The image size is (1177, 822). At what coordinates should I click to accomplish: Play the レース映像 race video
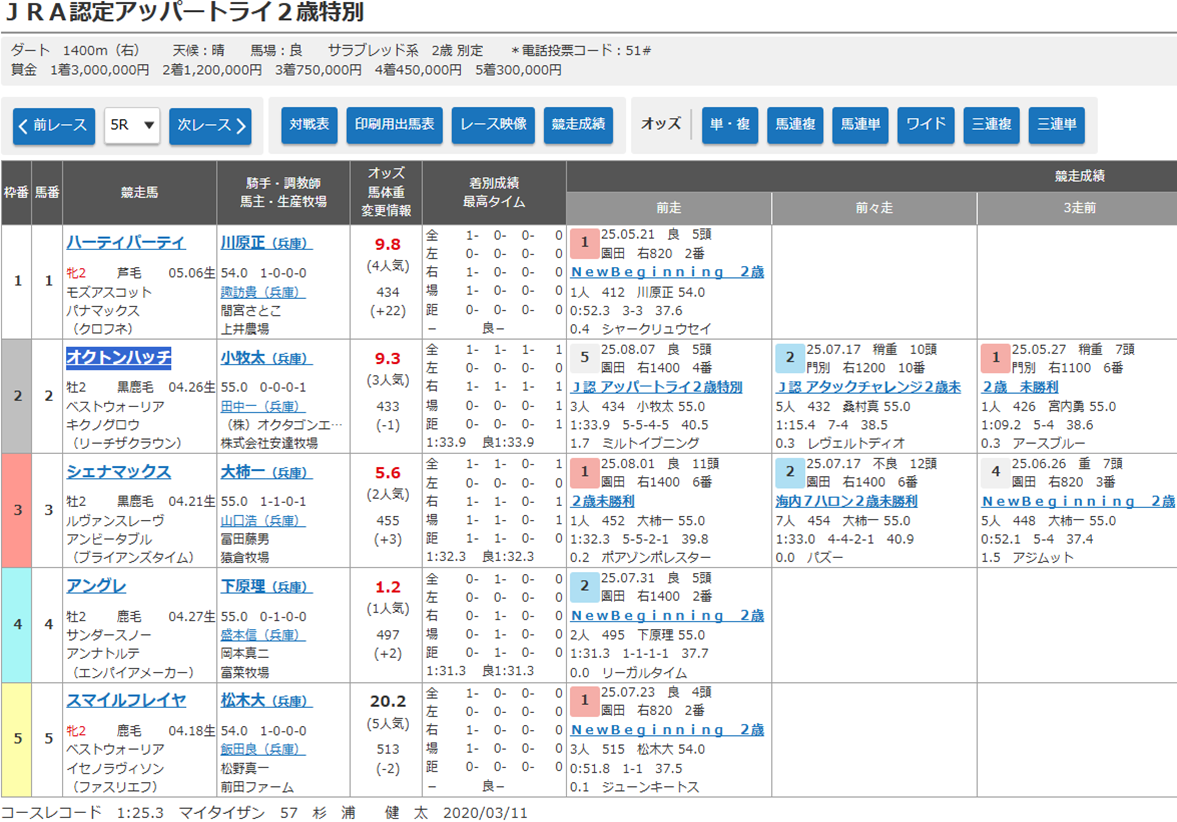click(x=494, y=125)
